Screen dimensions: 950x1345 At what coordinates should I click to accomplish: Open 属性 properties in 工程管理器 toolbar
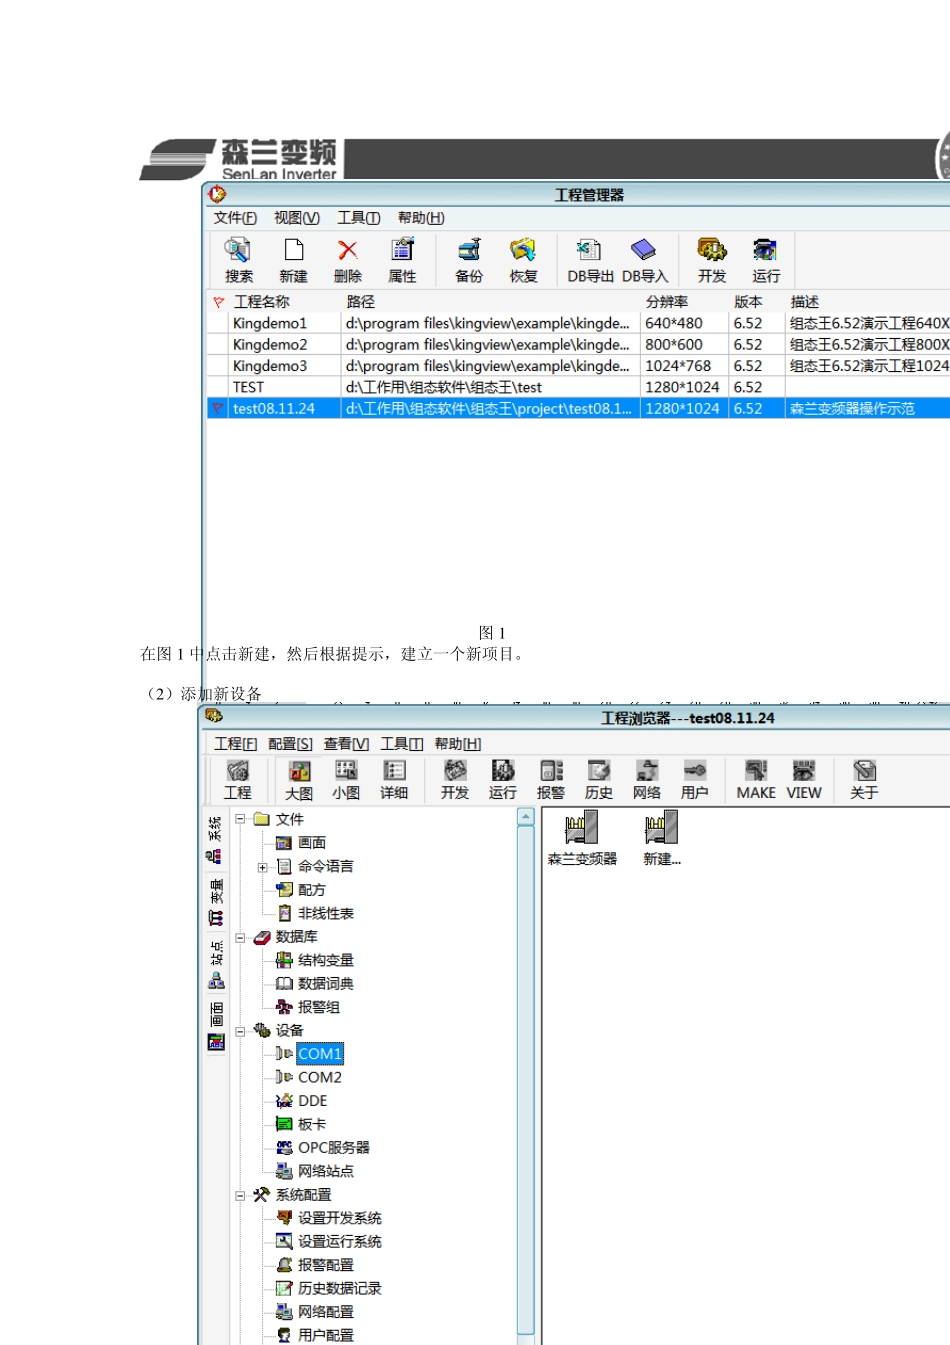coord(402,260)
